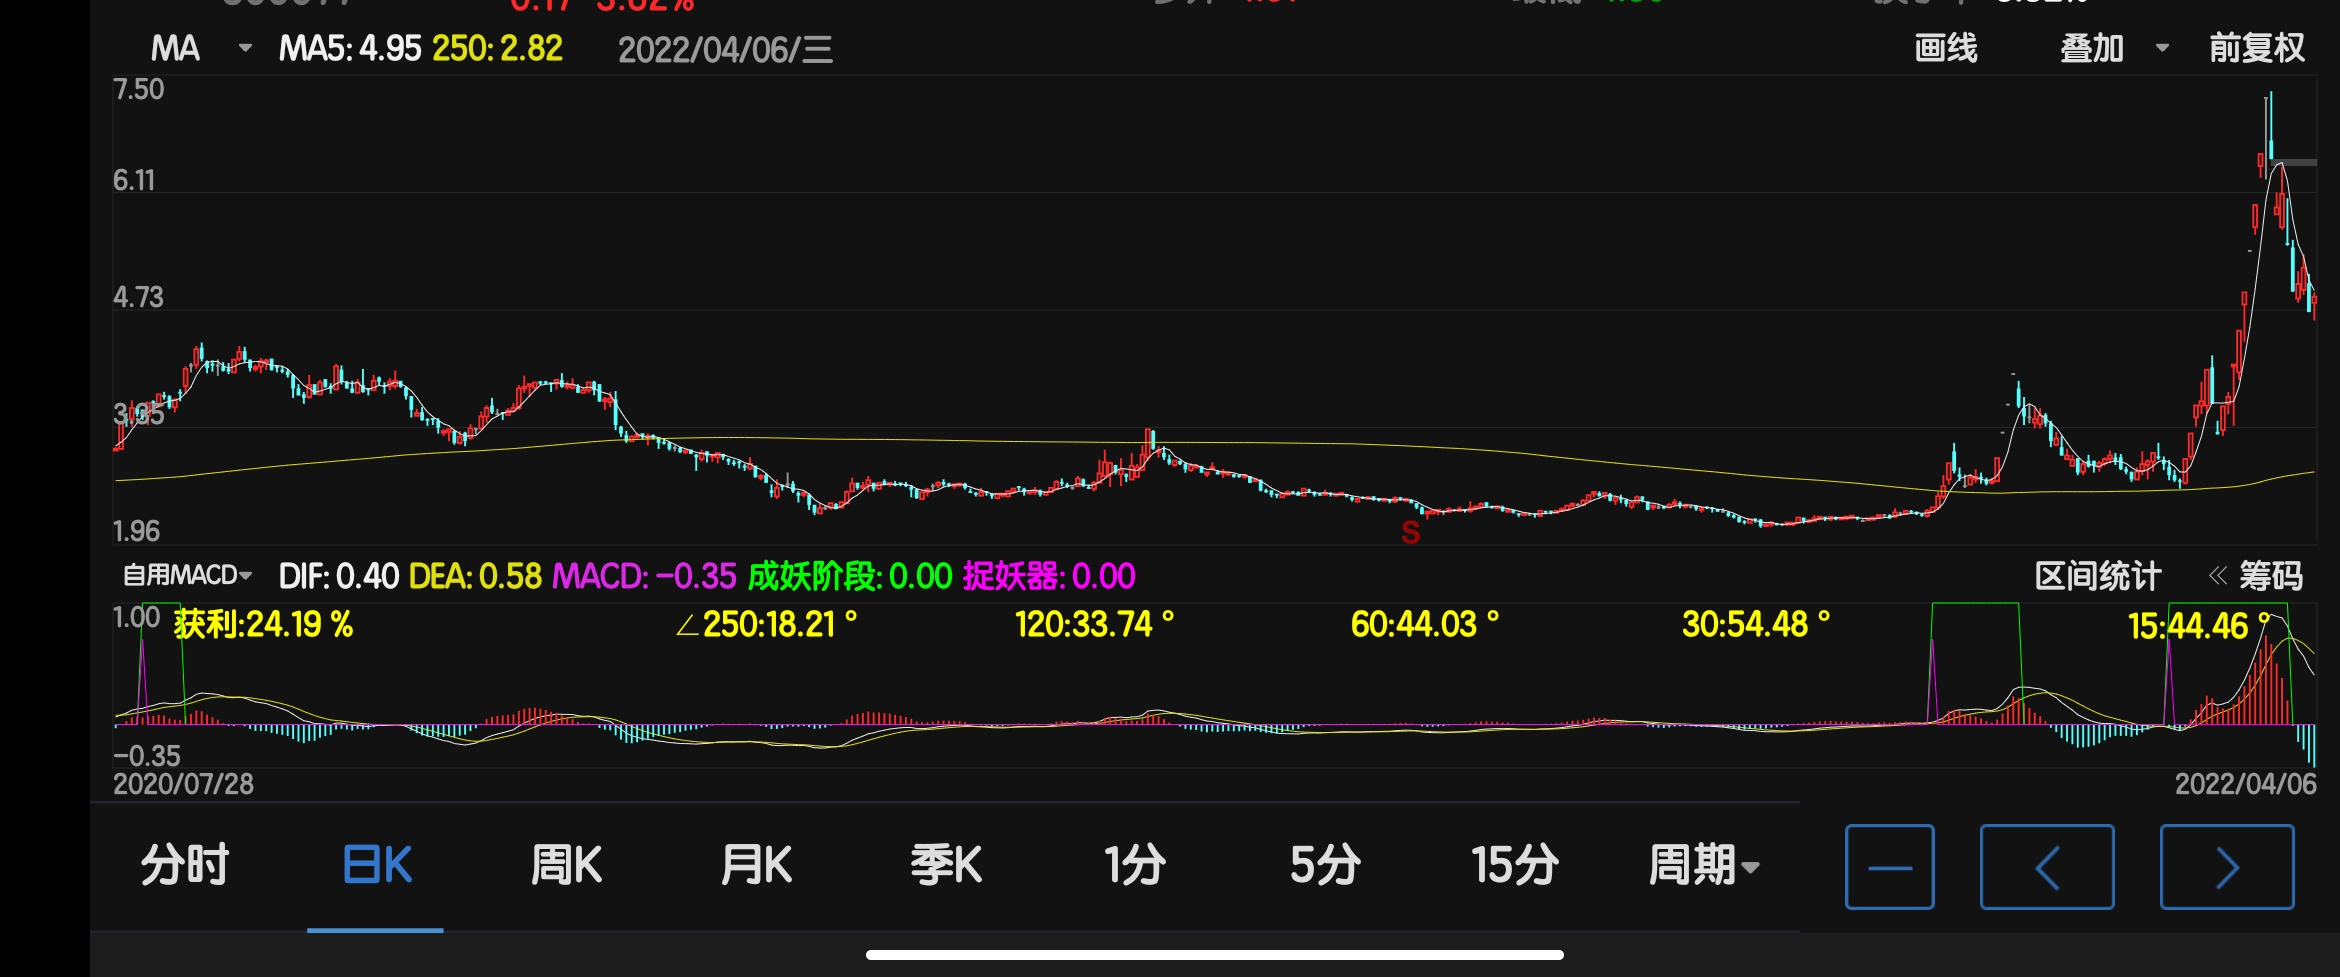Tap the 成妖阶段: 0.00 indicator value
The width and height of the screenshot is (2340, 977).
pos(850,576)
